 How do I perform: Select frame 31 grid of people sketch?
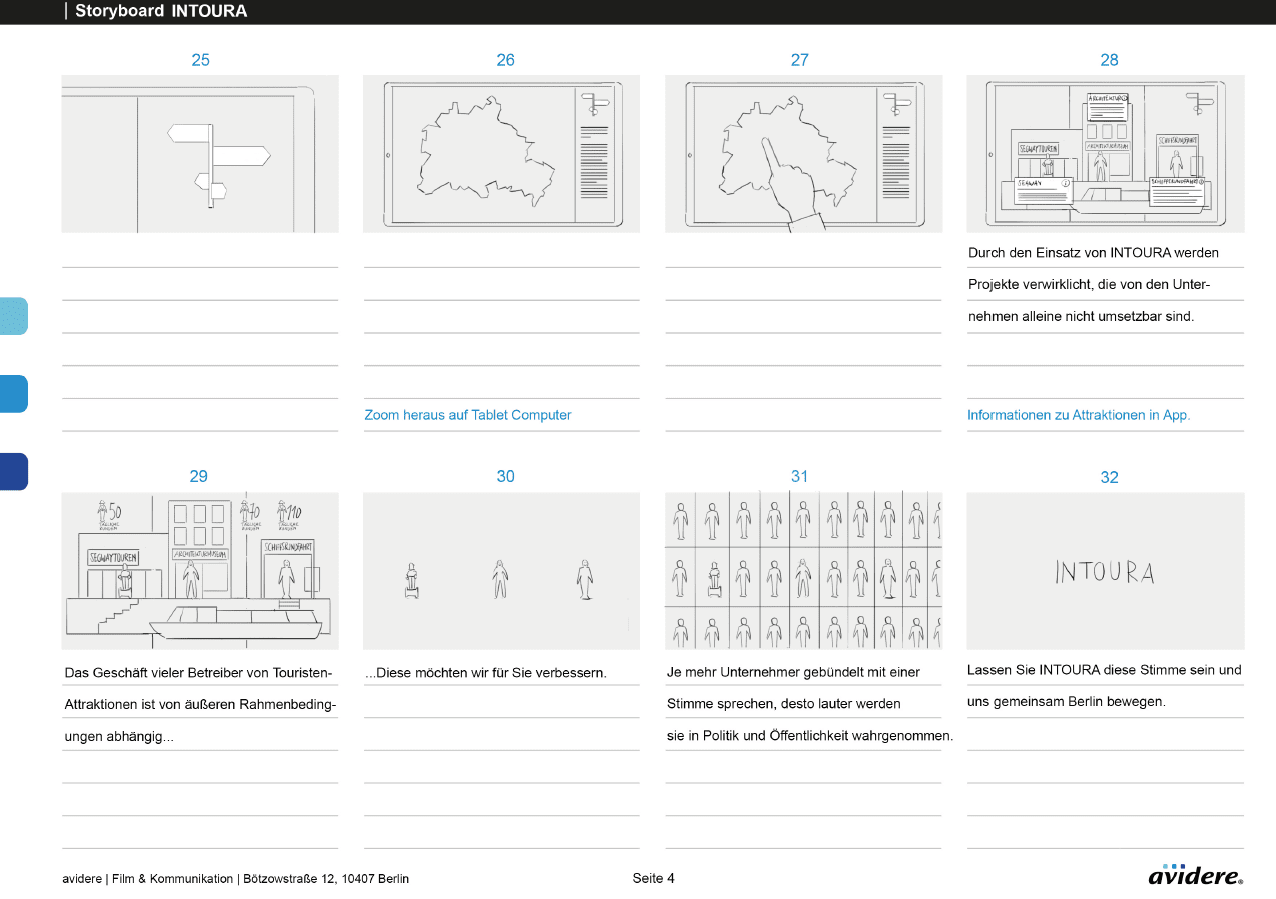click(803, 571)
